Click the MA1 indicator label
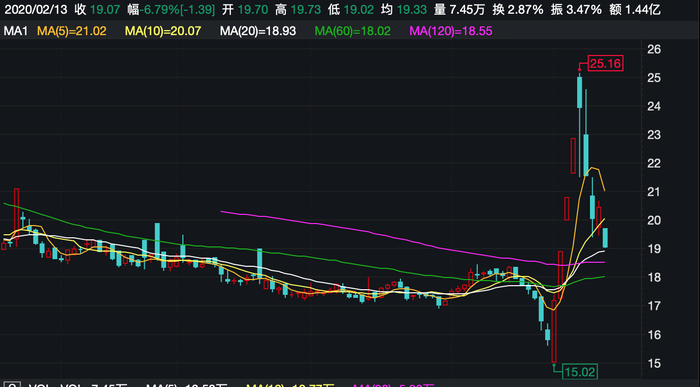The width and height of the screenshot is (700, 387). coord(16,31)
